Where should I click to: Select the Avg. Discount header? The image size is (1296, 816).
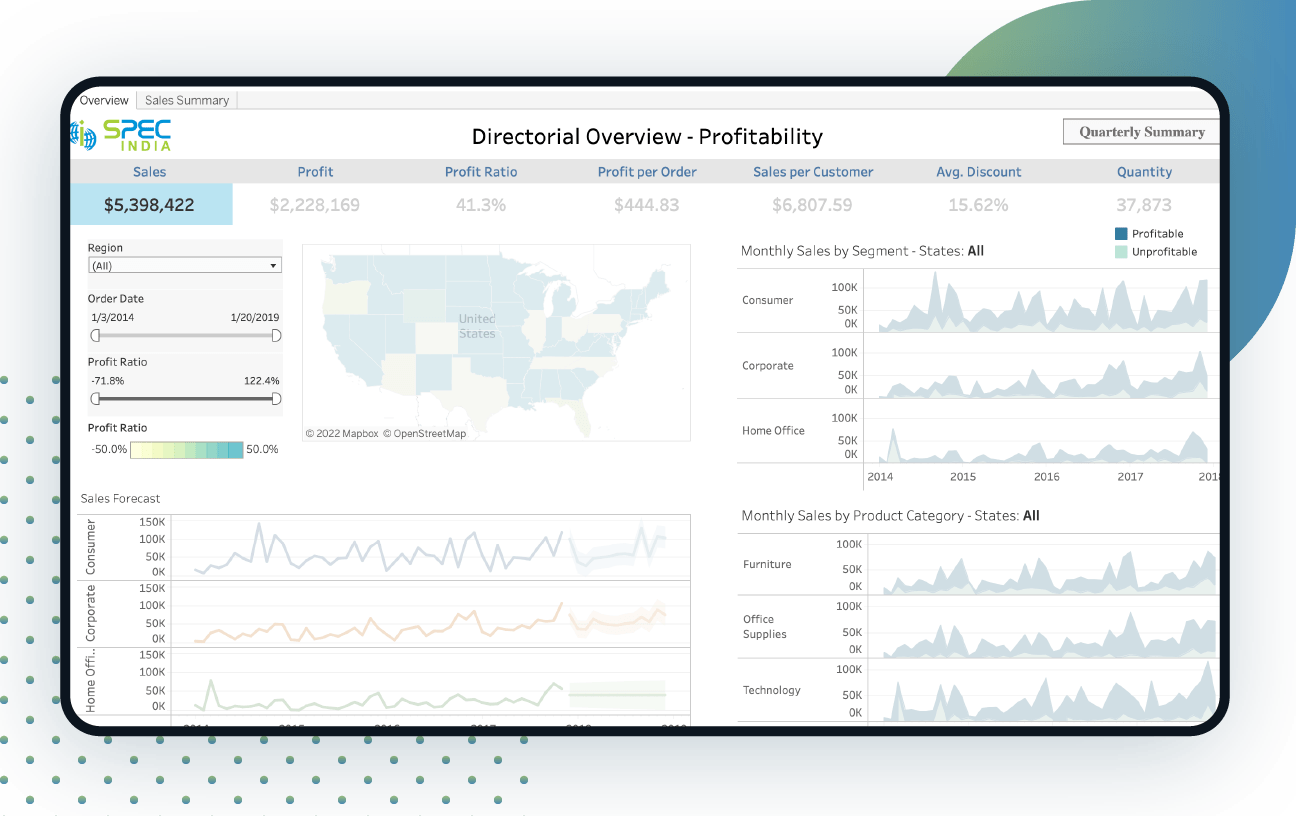click(979, 172)
